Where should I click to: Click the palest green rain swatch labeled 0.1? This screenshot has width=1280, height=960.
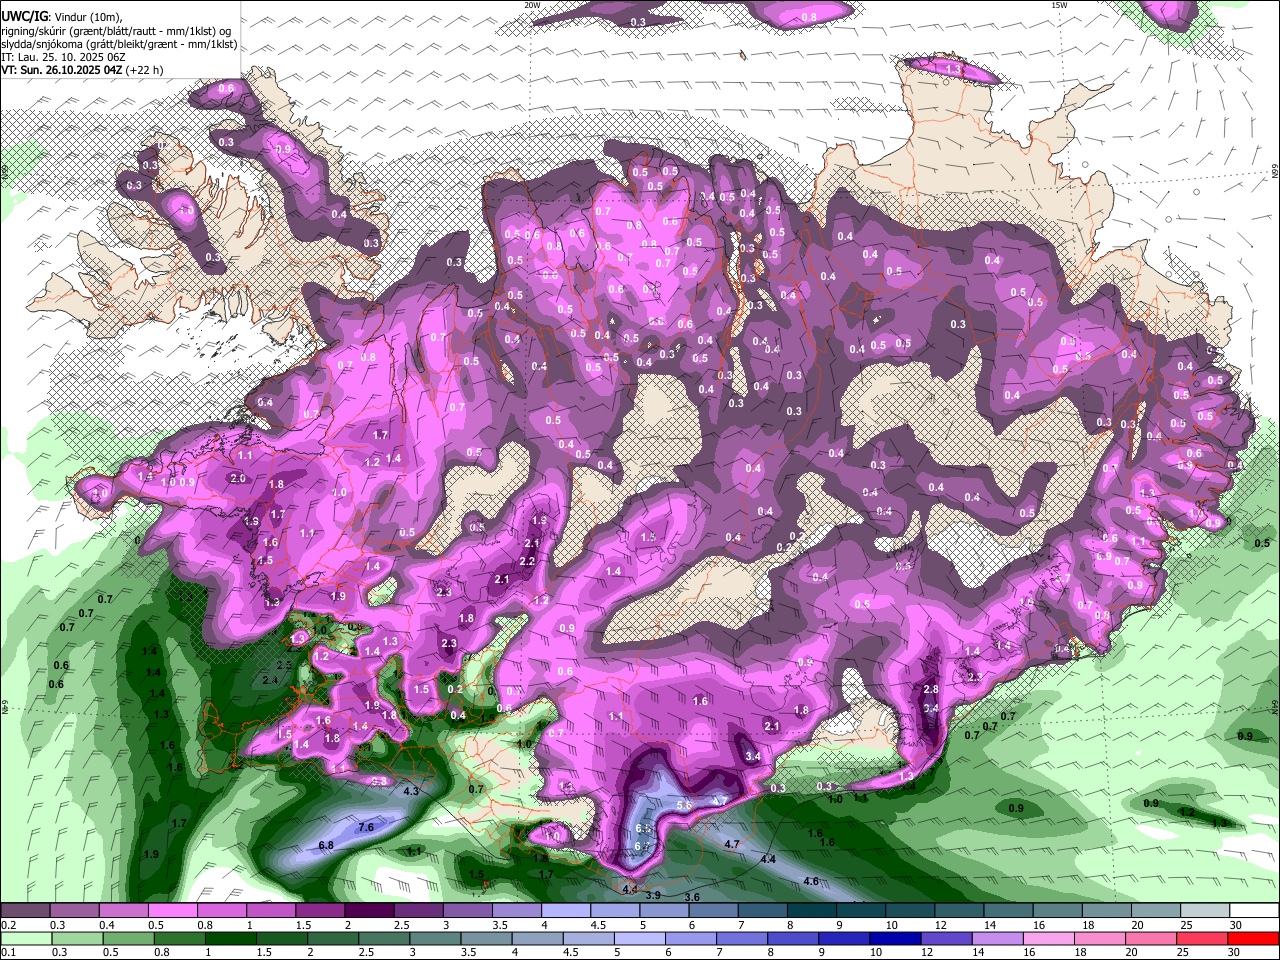[x=25, y=938]
